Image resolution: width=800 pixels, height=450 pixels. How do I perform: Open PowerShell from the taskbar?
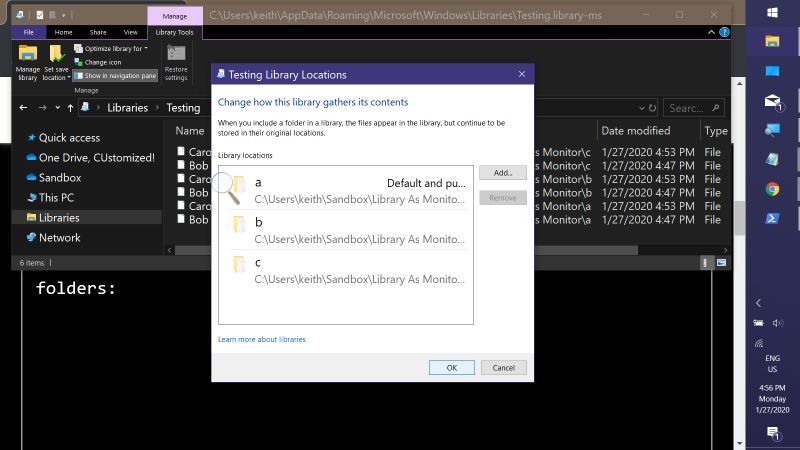[x=772, y=218]
